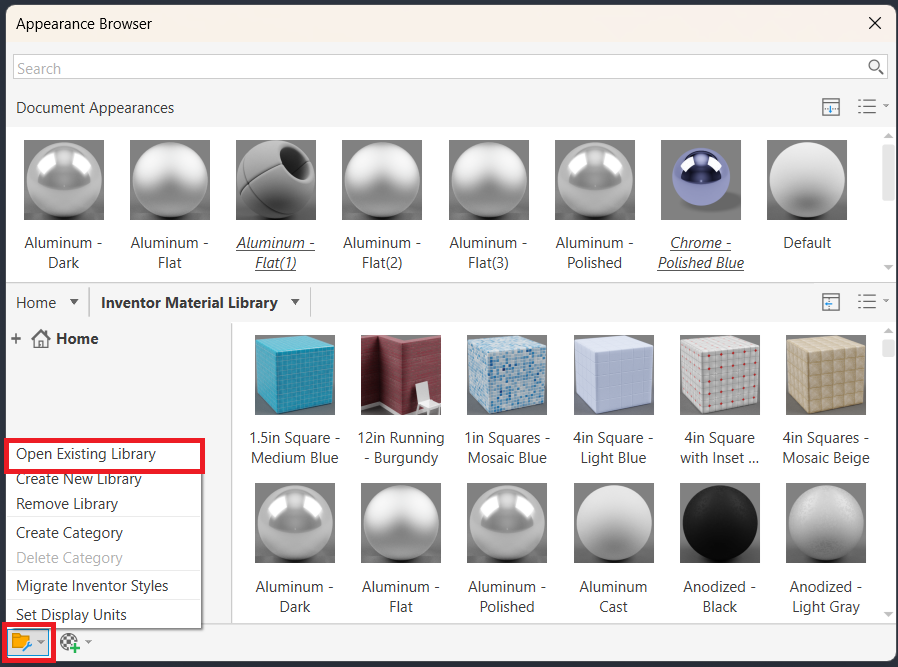The image size is (898, 667).
Task: Choose Open Existing Library menu item
Action: pos(104,454)
